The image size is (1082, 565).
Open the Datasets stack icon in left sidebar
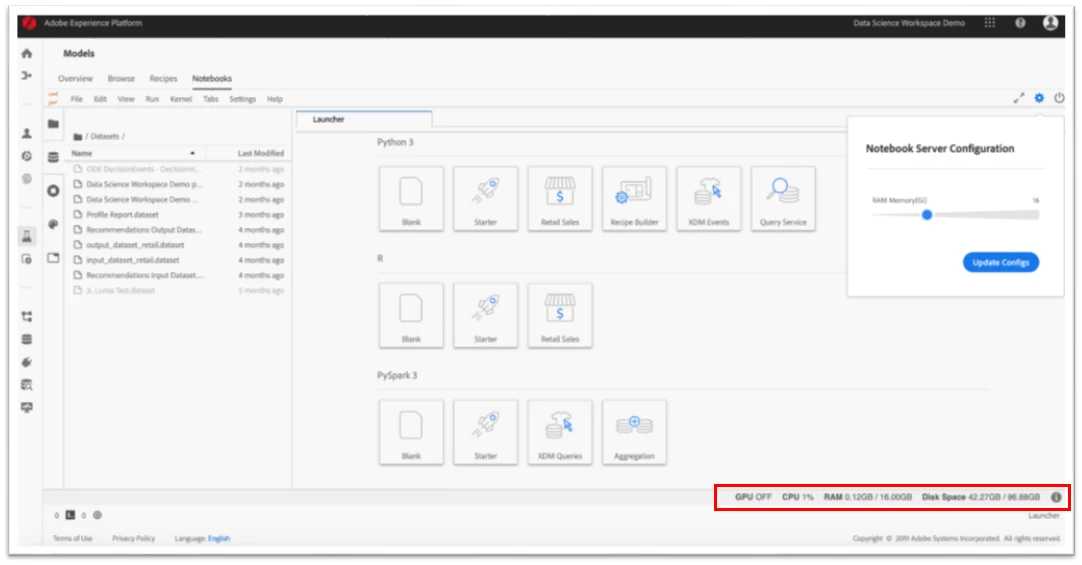coord(27,339)
